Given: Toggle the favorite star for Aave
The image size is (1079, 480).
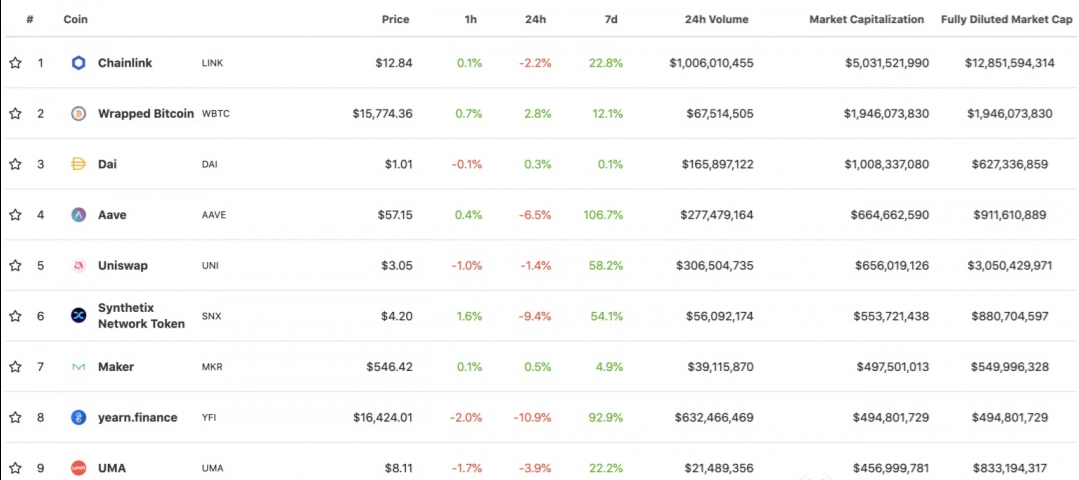Looking at the screenshot, I should pos(15,215).
